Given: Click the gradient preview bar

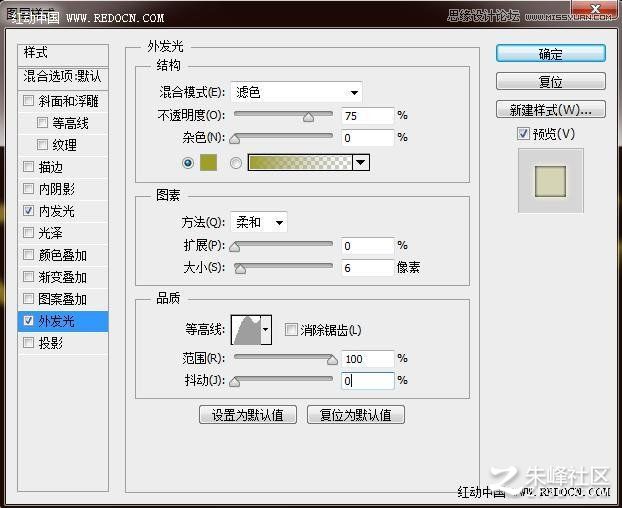Looking at the screenshot, I should pos(300,163).
